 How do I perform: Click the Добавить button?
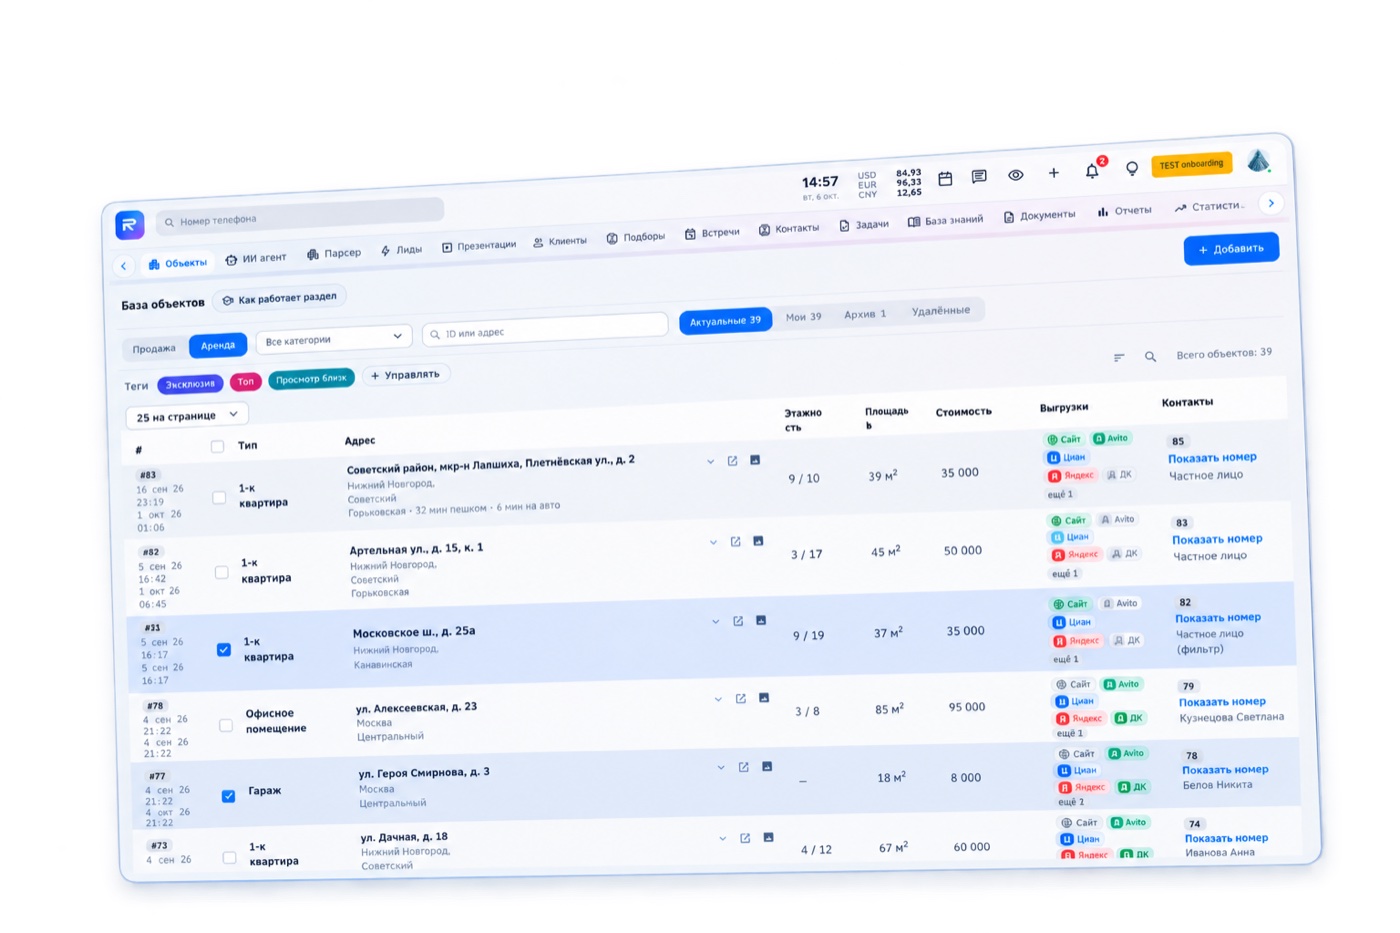[1231, 249]
